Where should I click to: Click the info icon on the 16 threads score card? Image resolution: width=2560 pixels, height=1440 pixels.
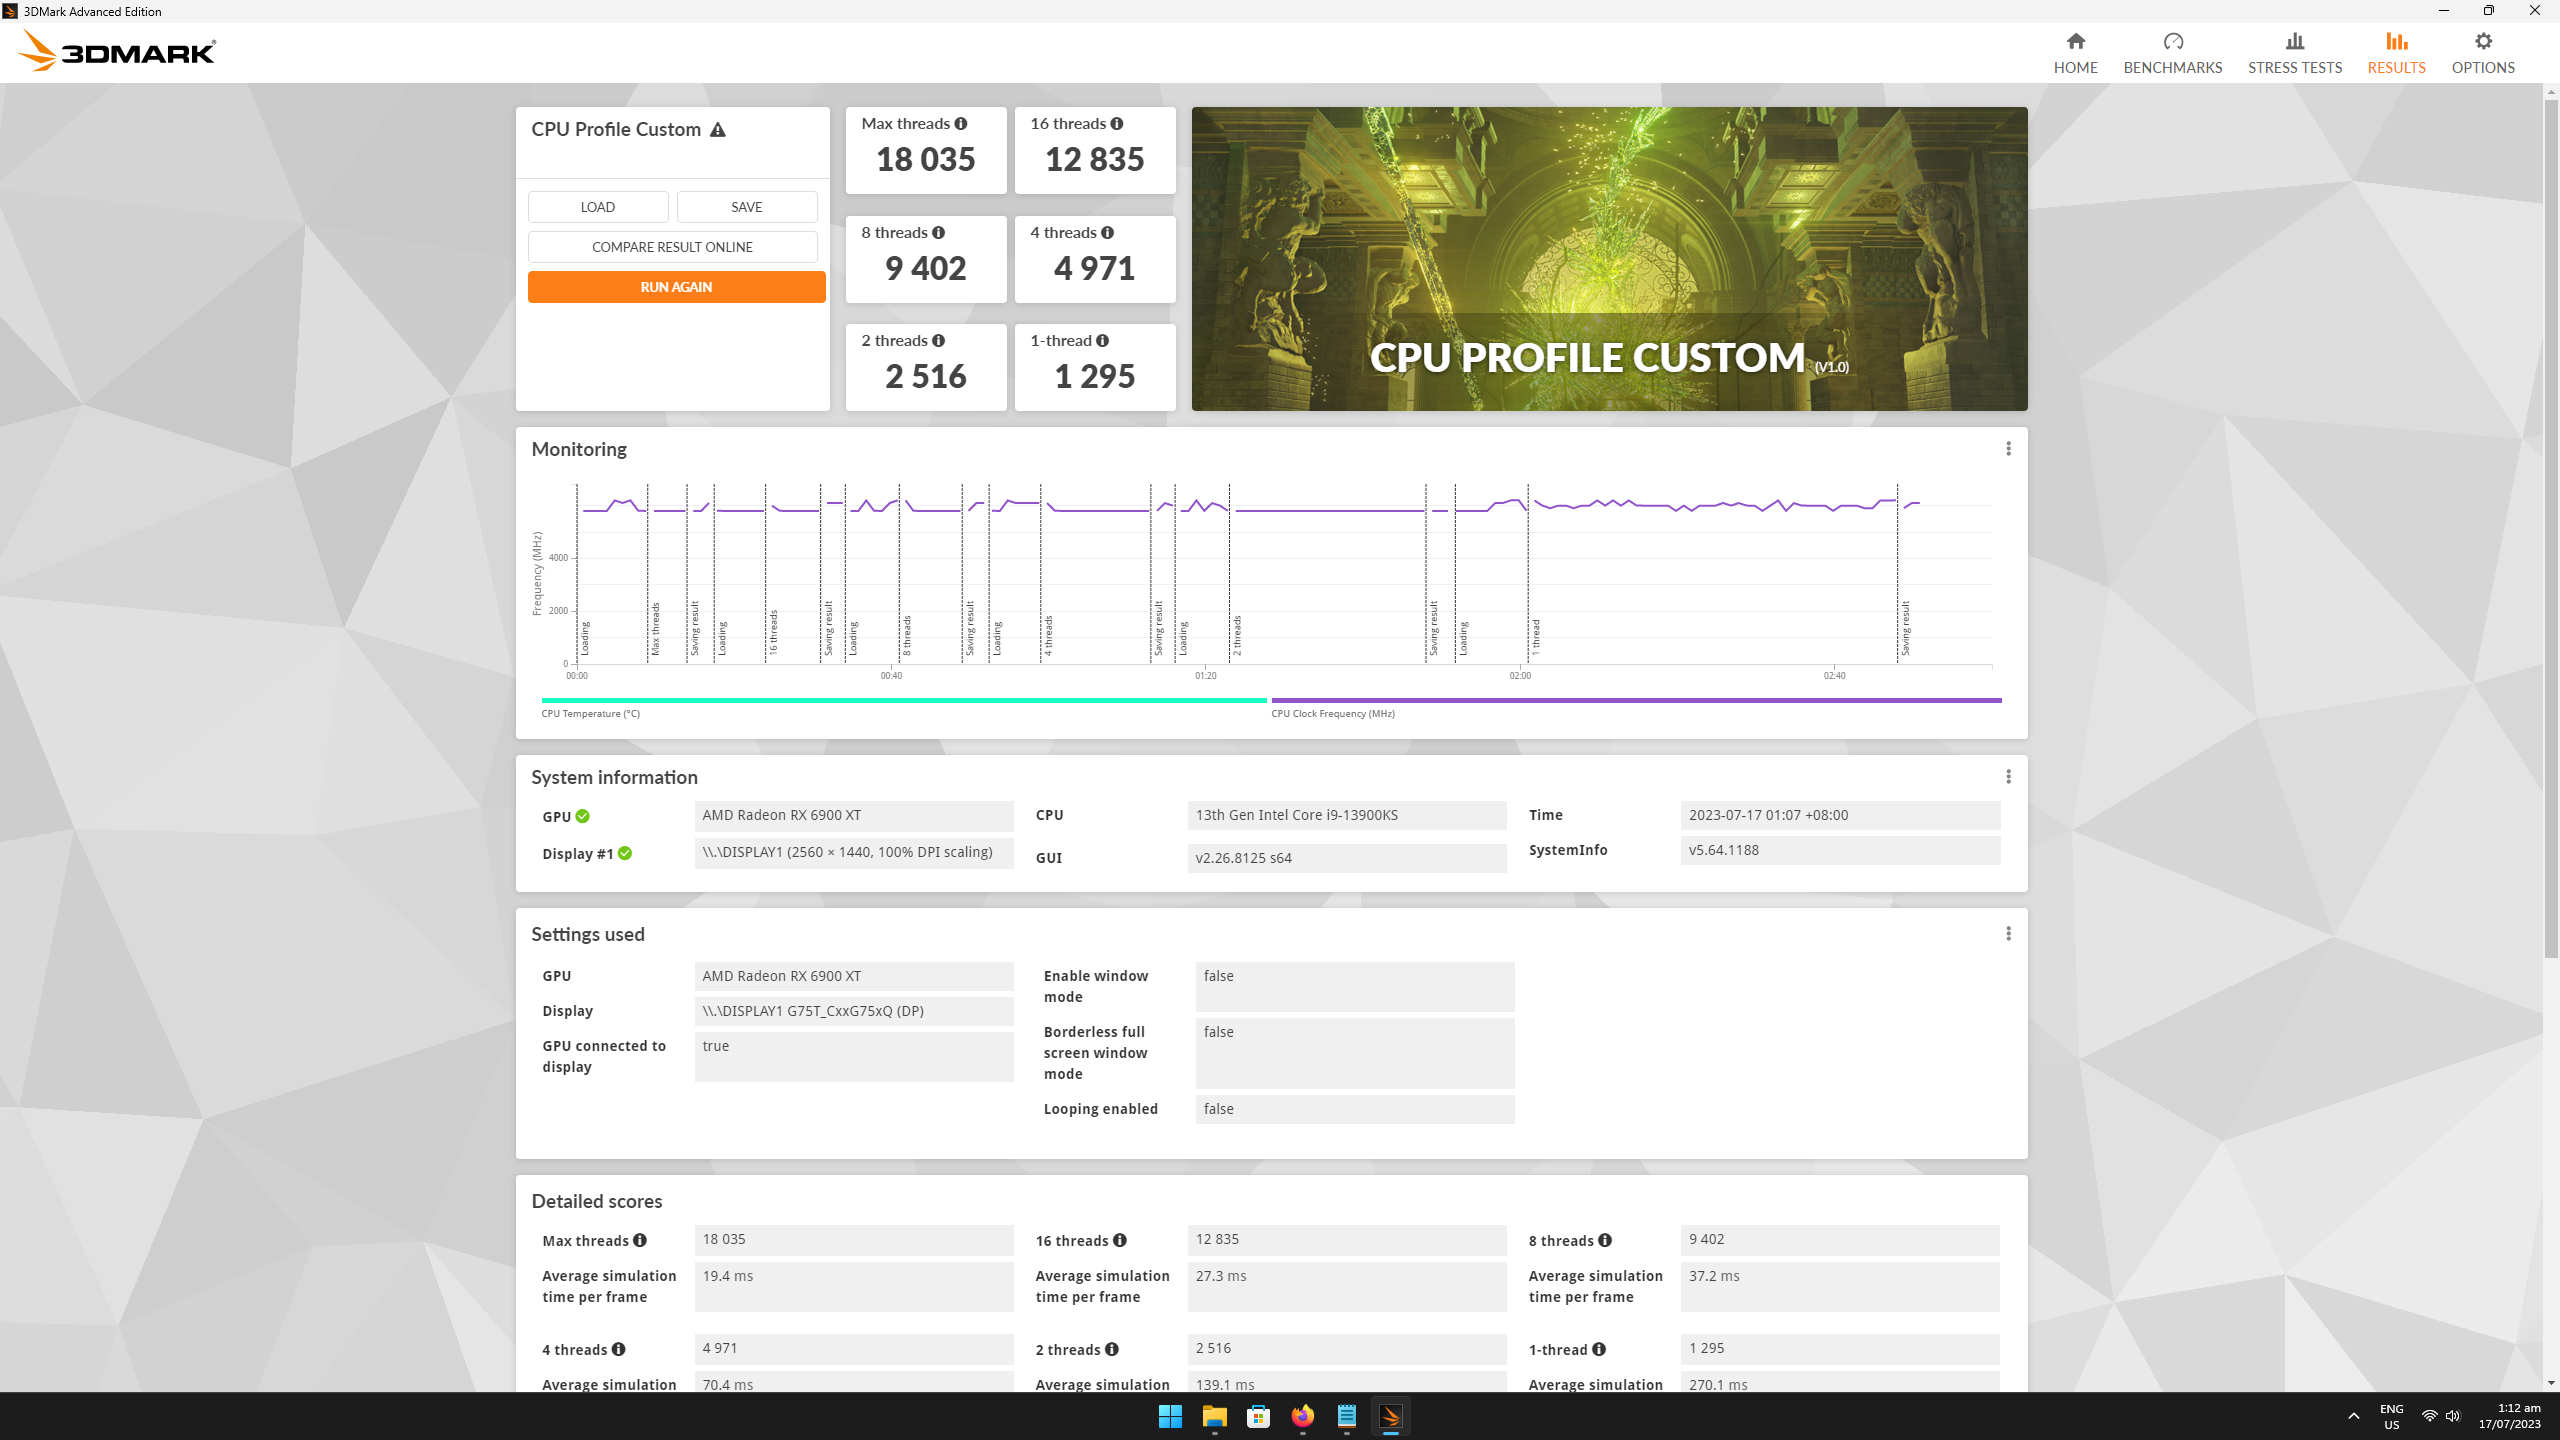1117,124
